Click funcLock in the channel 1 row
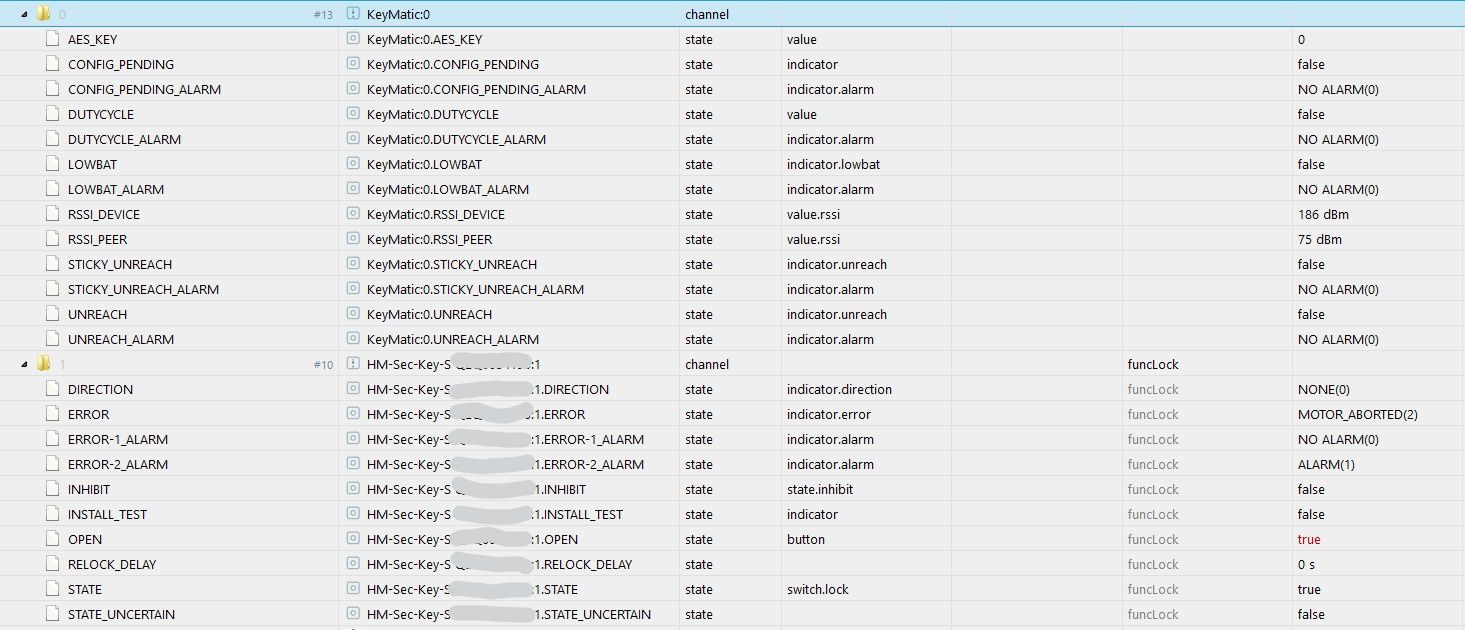This screenshot has width=1465, height=630. point(1152,364)
